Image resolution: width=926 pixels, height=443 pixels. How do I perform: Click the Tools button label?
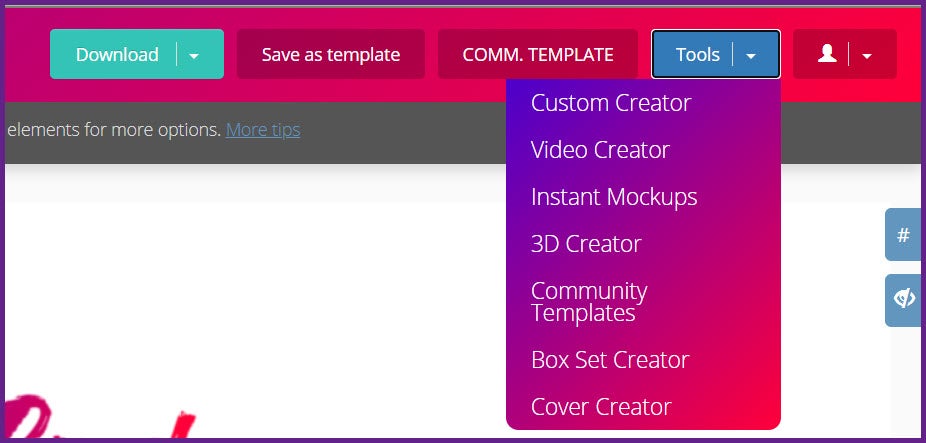click(697, 54)
